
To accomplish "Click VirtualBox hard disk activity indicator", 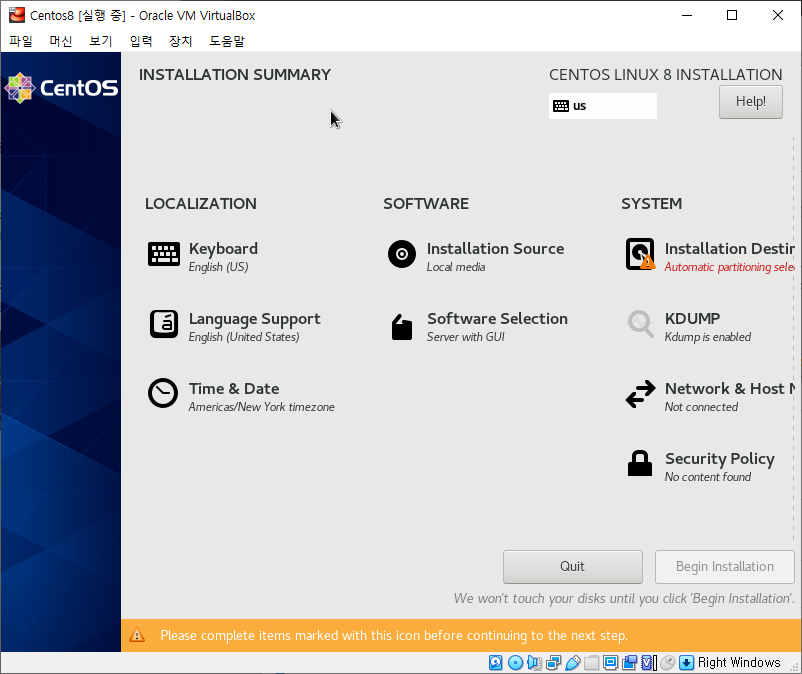I will 495,663.
